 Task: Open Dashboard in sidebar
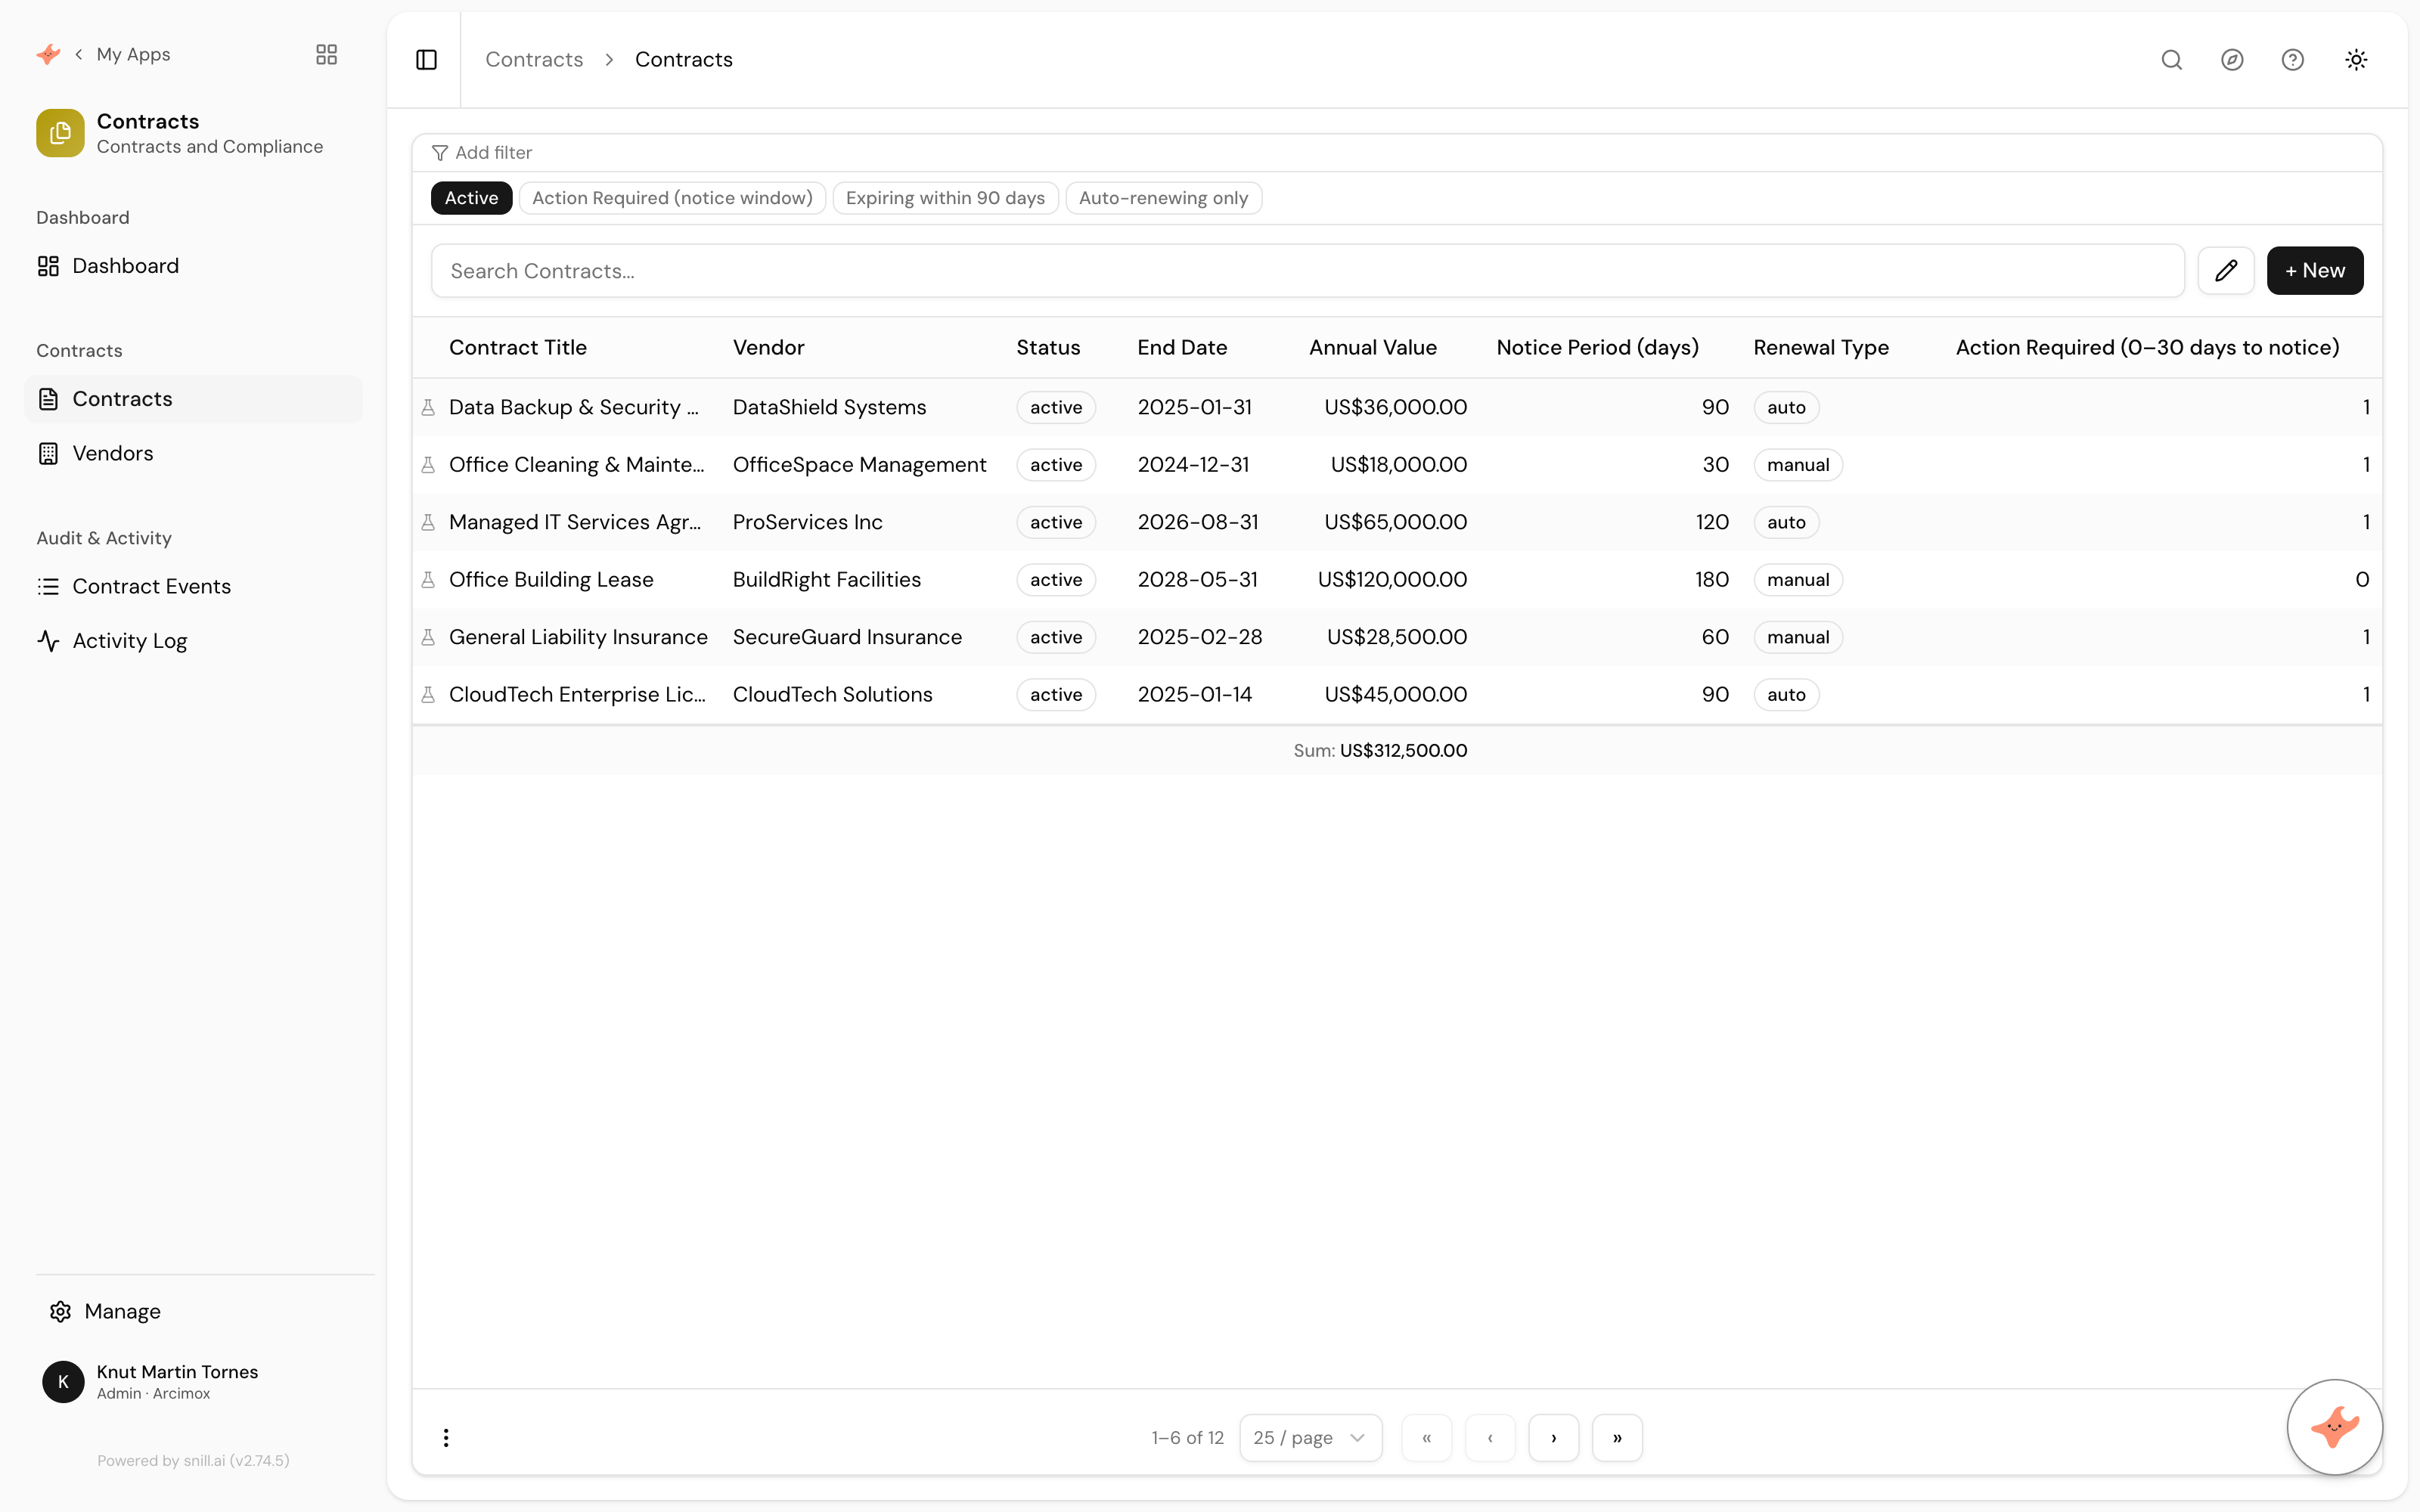[193, 266]
